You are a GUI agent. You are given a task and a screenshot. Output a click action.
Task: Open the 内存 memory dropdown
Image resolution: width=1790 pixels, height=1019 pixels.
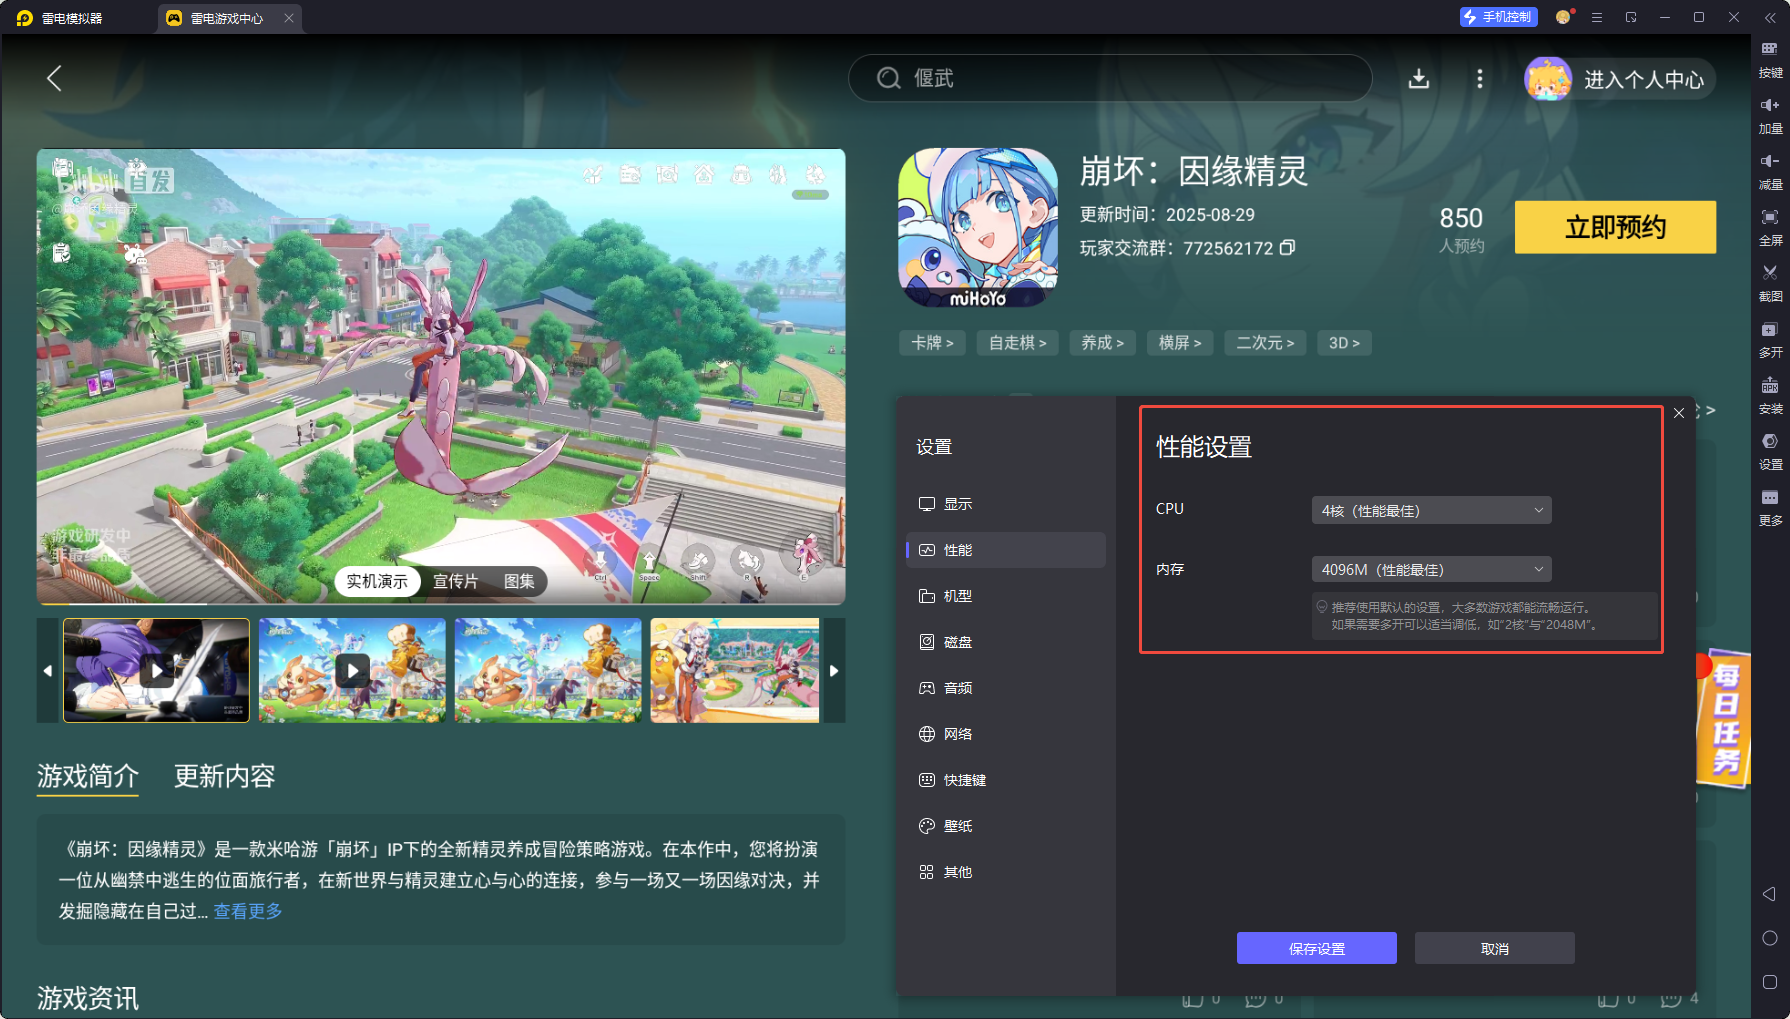tap(1431, 569)
